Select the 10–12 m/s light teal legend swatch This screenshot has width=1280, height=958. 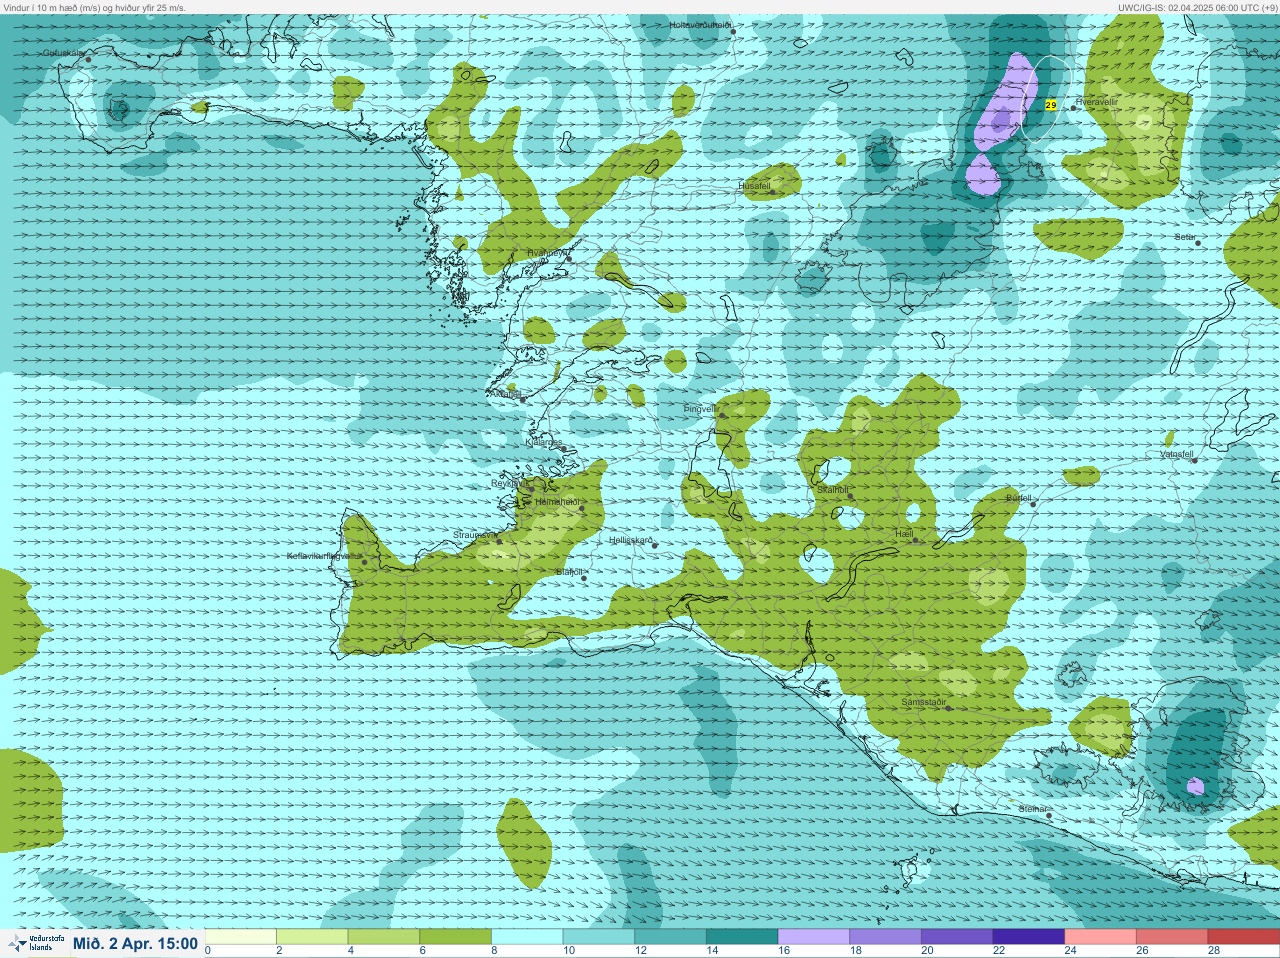(x=599, y=937)
